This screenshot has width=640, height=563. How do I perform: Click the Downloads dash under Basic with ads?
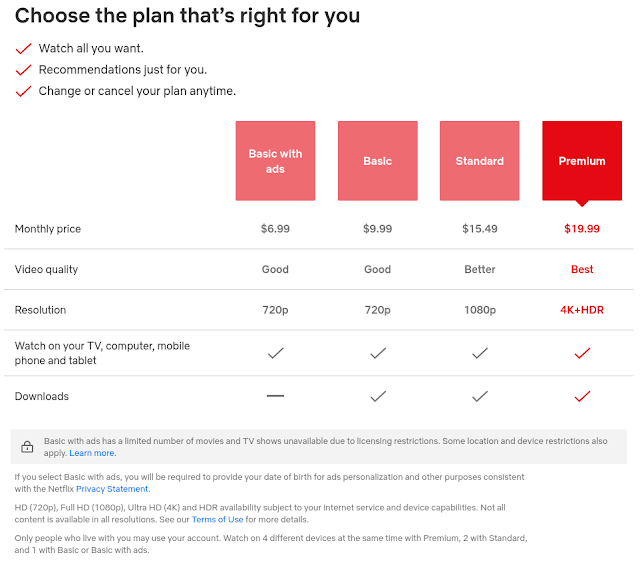click(x=275, y=396)
